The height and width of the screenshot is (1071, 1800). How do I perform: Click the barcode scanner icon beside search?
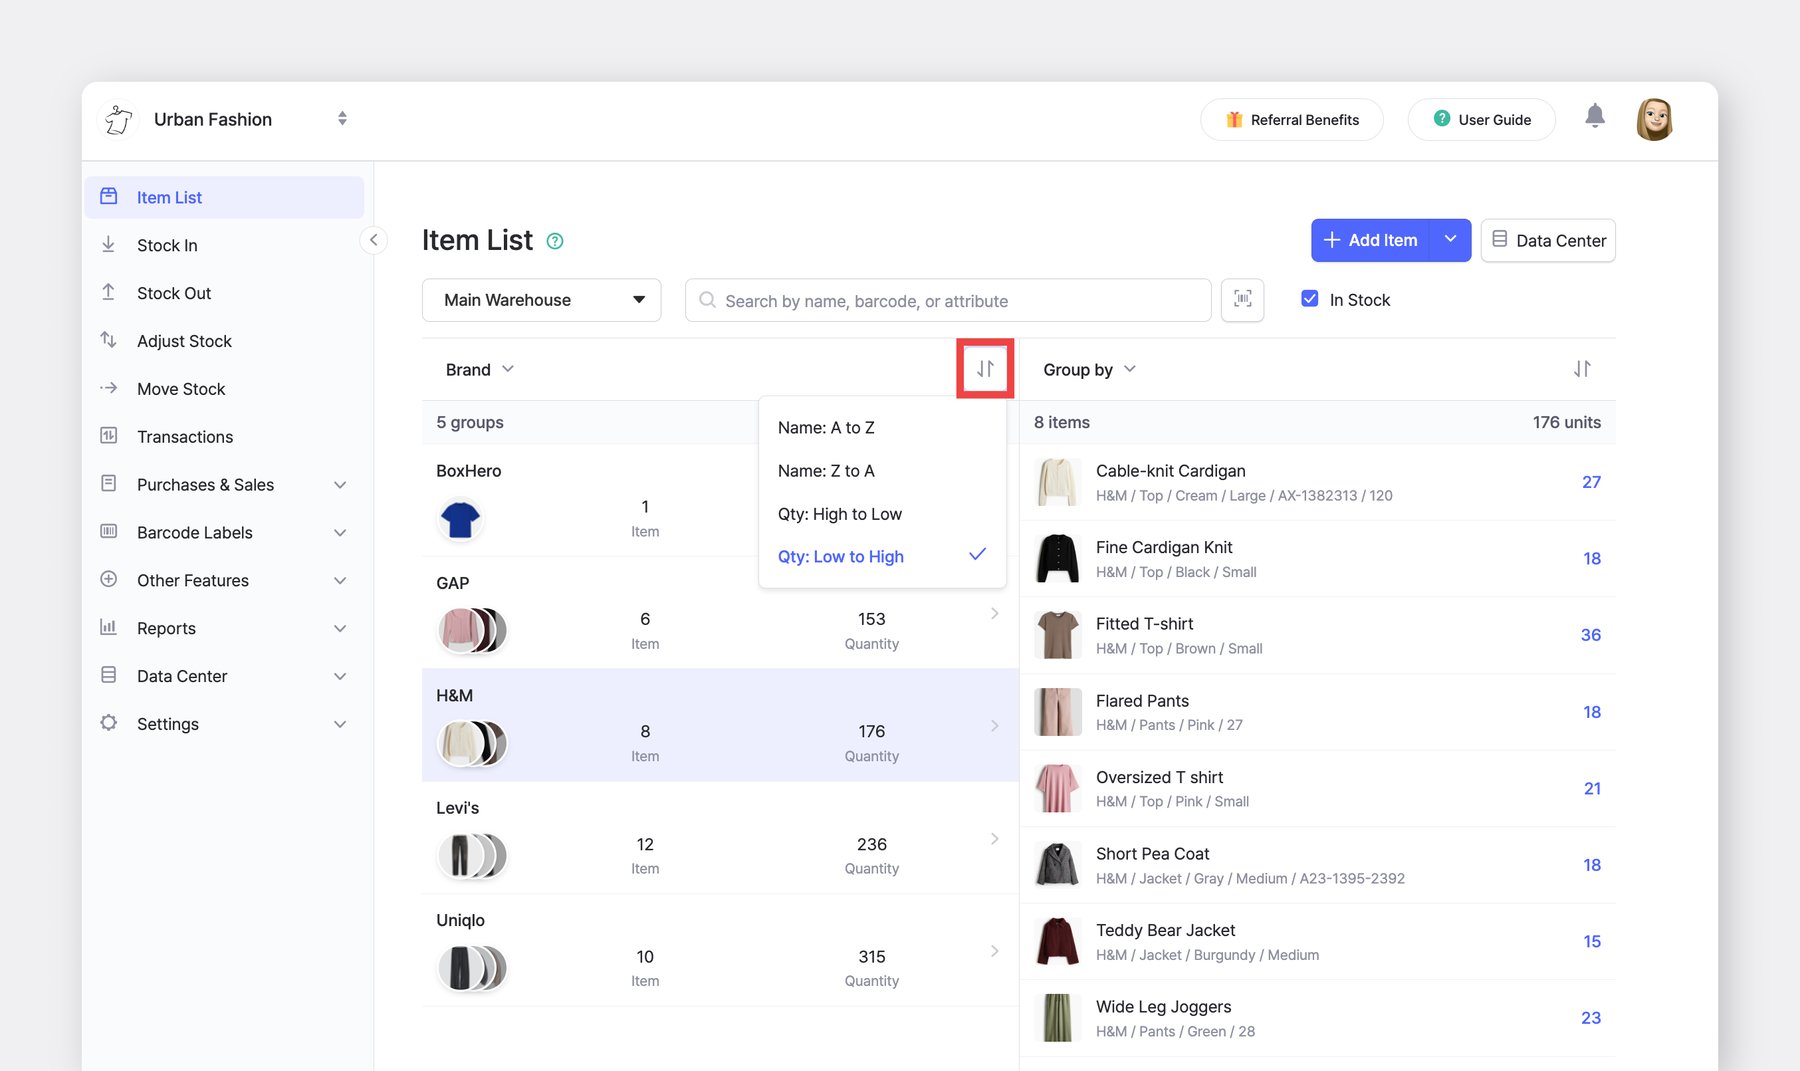coord(1242,300)
